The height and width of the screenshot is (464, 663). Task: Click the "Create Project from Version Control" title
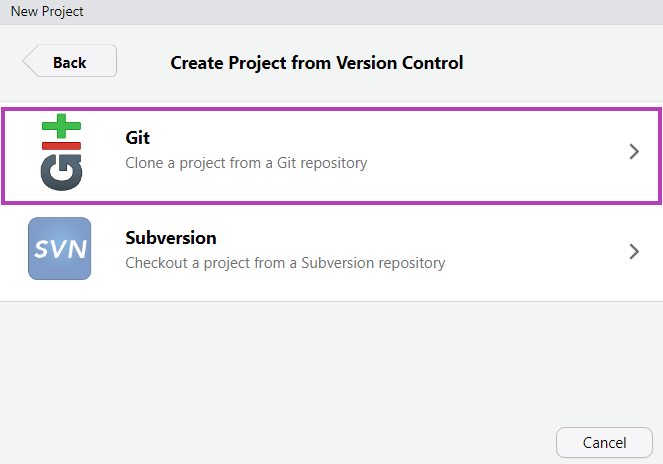click(x=317, y=63)
